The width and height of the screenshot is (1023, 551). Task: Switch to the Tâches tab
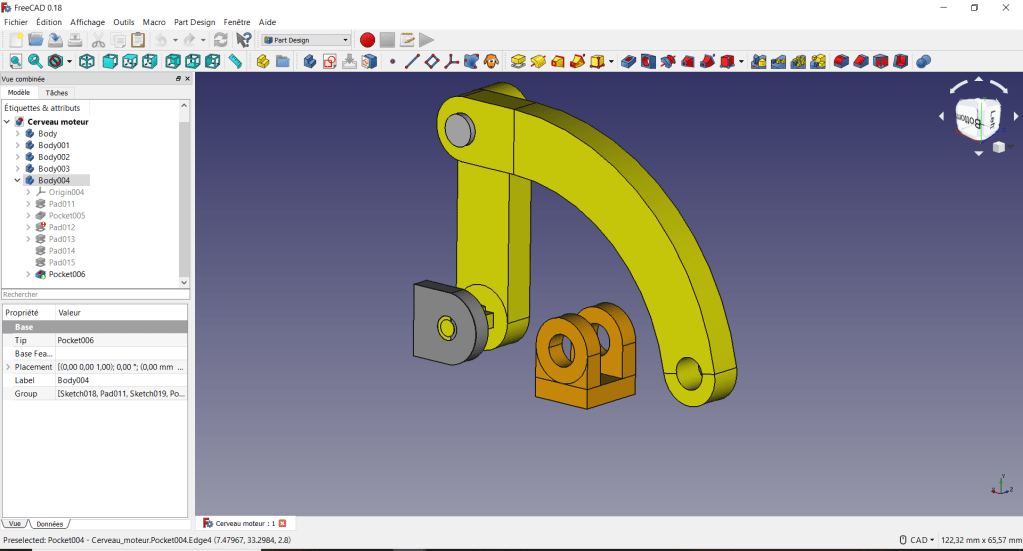click(57, 93)
